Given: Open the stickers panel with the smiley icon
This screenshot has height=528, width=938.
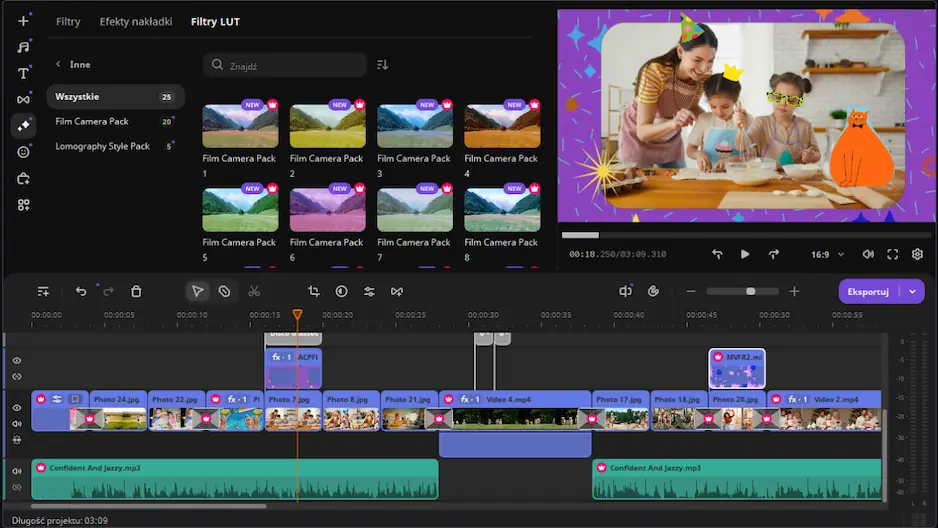Looking at the screenshot, I should (x=23, y=152).
